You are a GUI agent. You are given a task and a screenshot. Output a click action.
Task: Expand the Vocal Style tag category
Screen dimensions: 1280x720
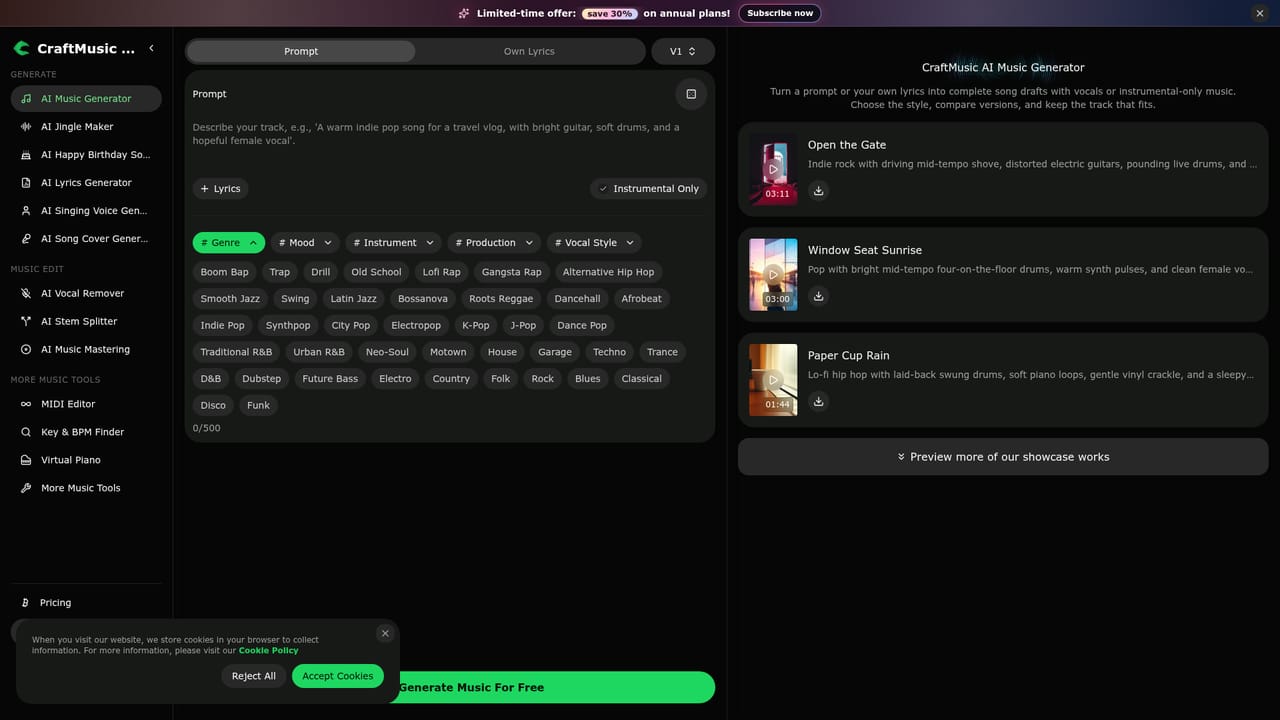pos(594,243)
